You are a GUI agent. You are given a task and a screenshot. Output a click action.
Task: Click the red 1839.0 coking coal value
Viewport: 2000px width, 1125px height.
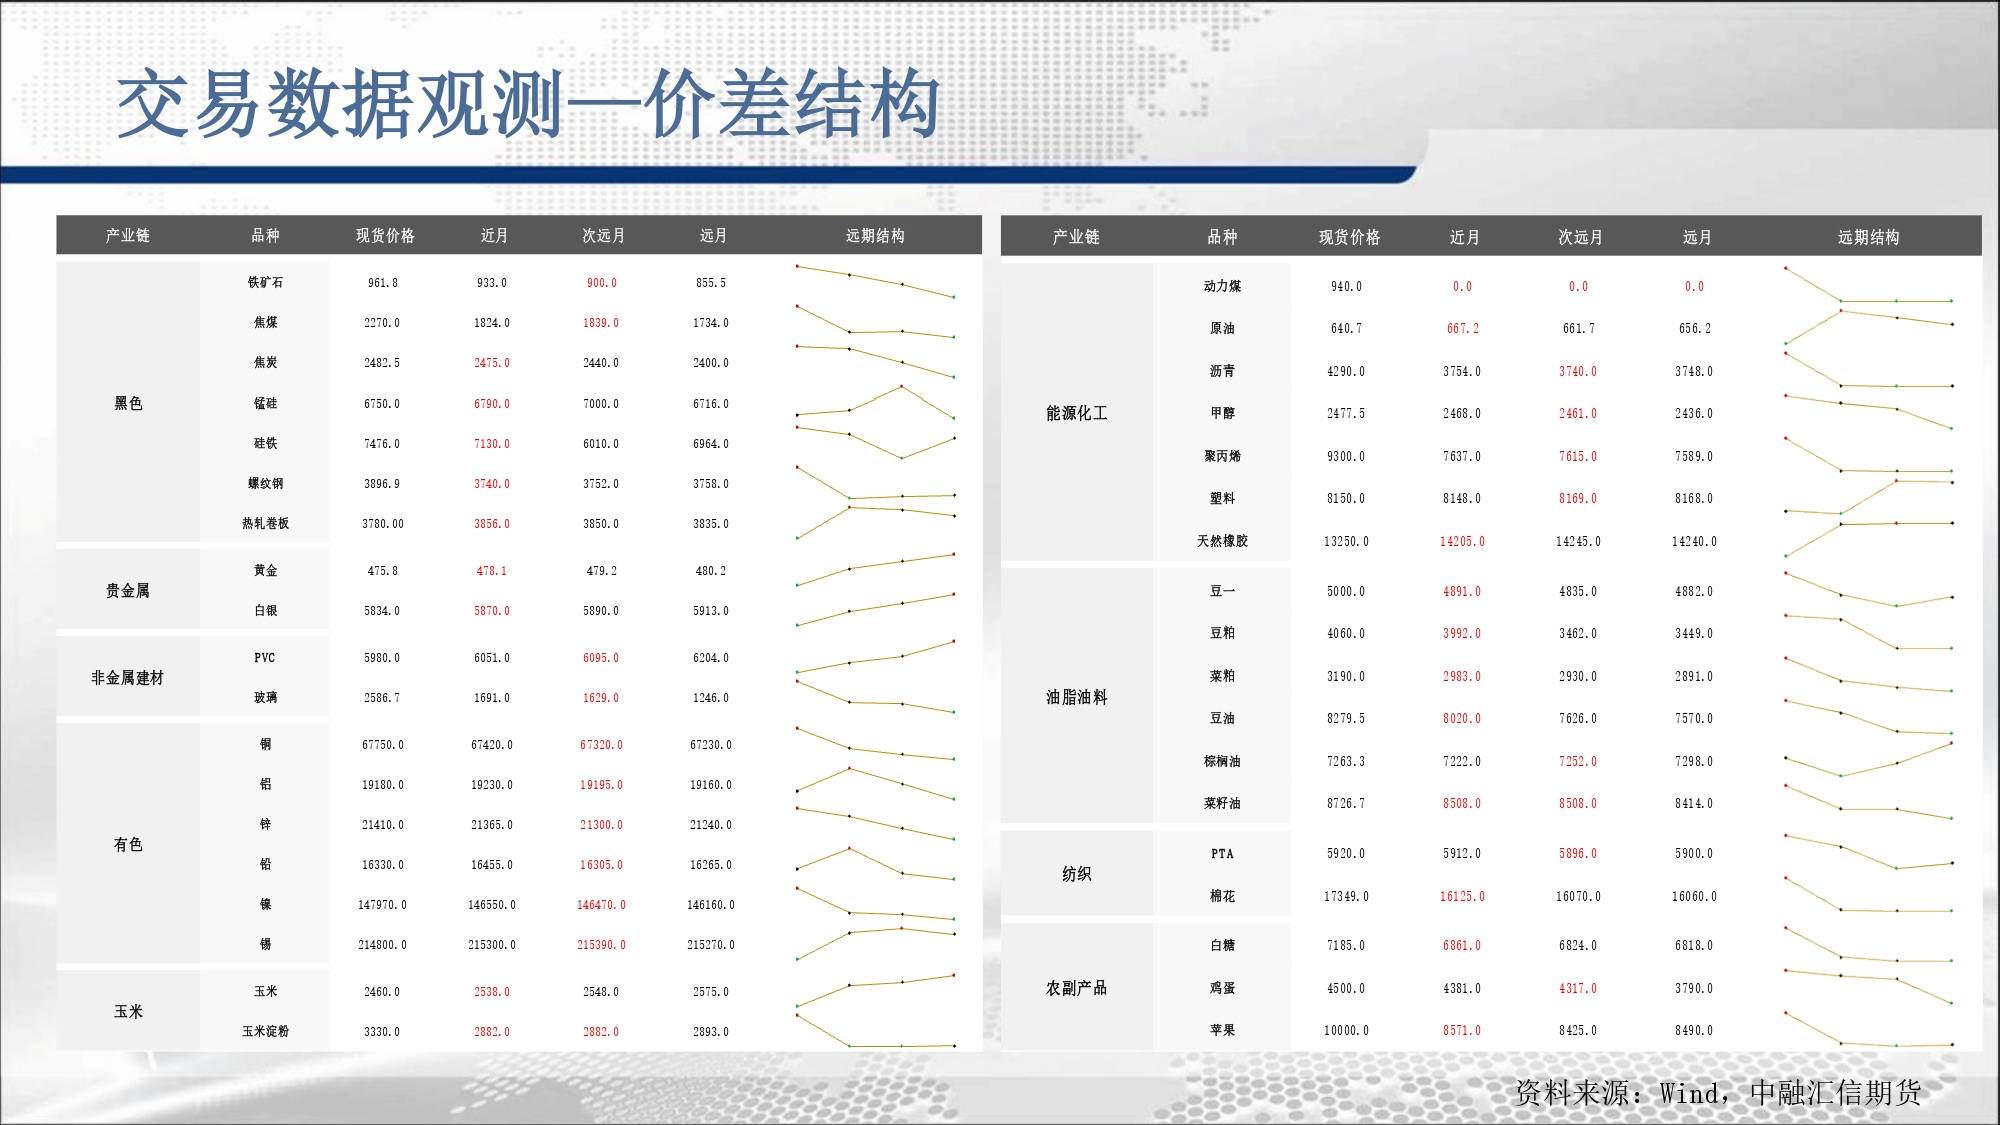[601, 323]
